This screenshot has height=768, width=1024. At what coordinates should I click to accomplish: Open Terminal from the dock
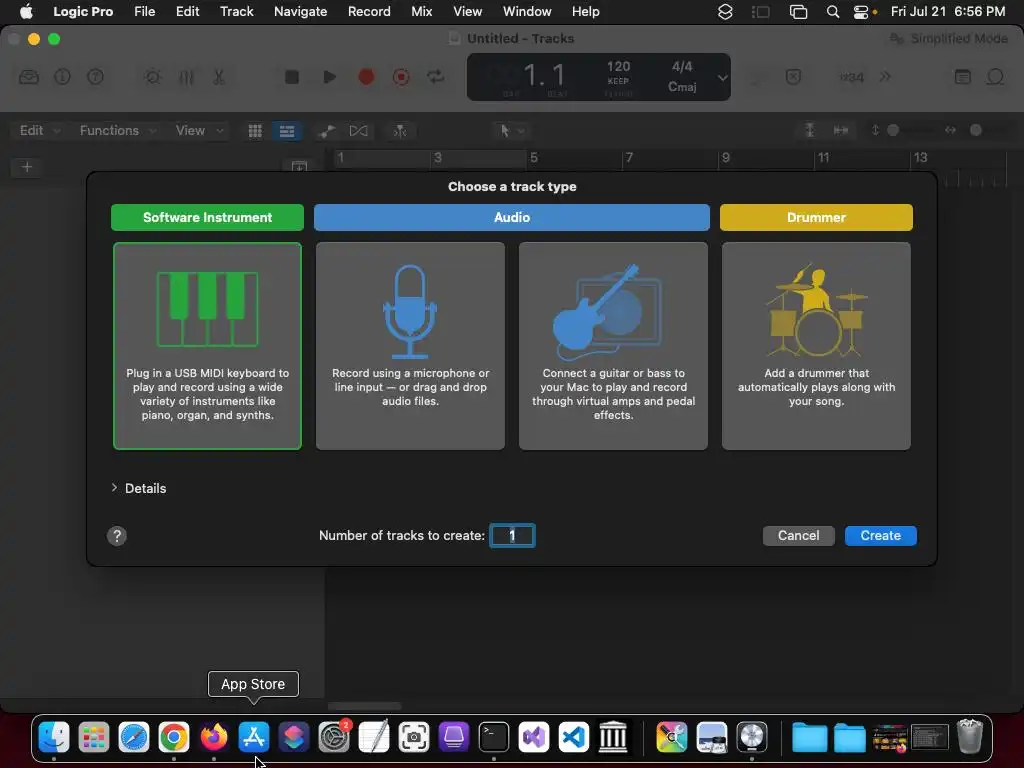point(494,737)
